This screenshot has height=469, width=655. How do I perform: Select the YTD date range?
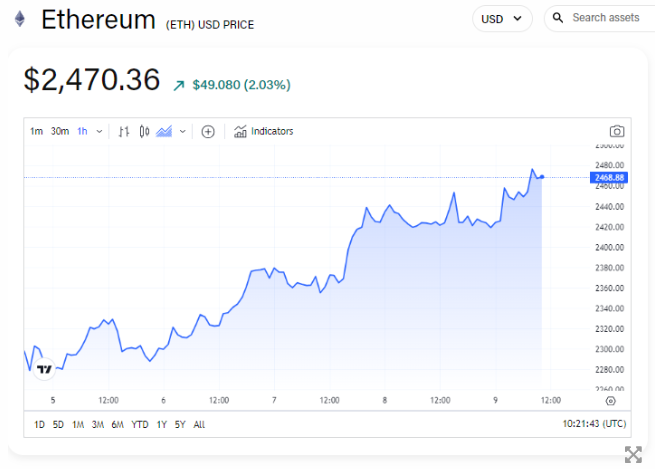coord(140,425)
